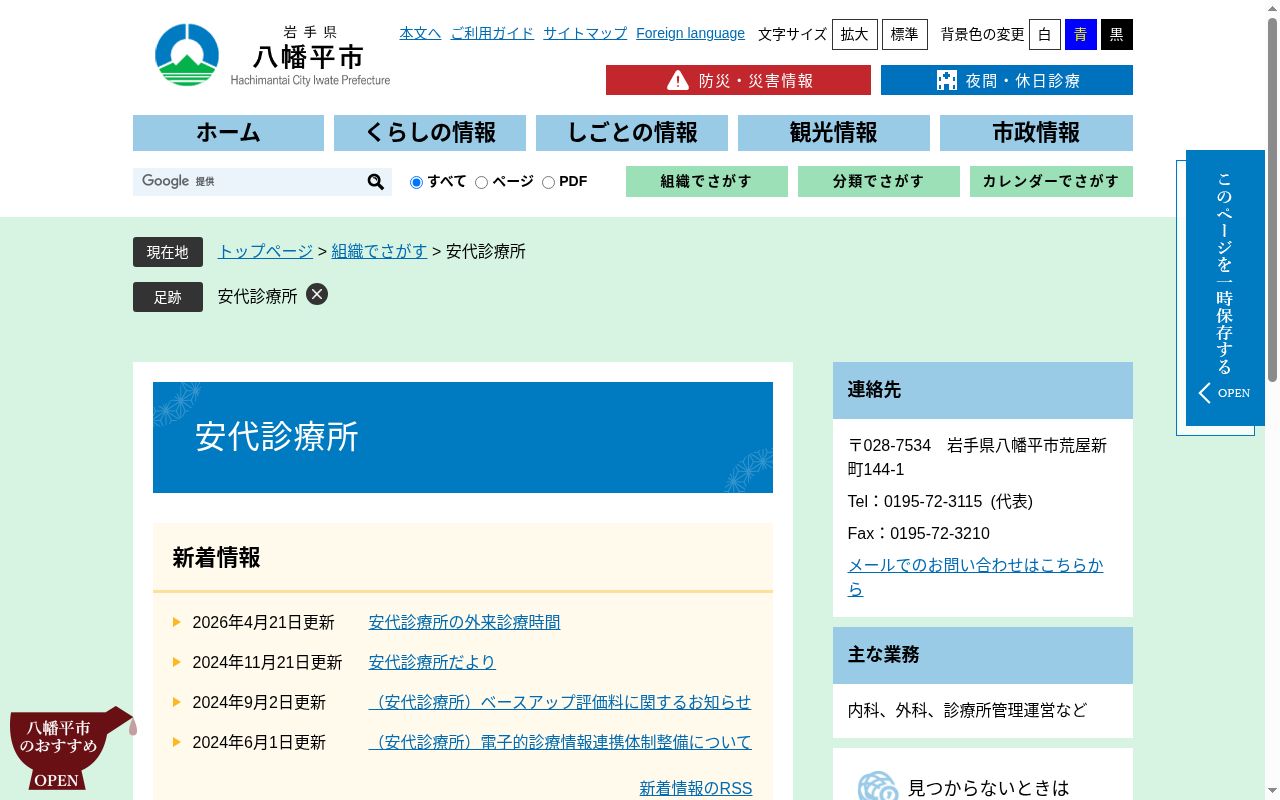Open the 八幡平市のおすすめ bowl widget
Viewport: 1280px width, 800px height.
[71, 748]
